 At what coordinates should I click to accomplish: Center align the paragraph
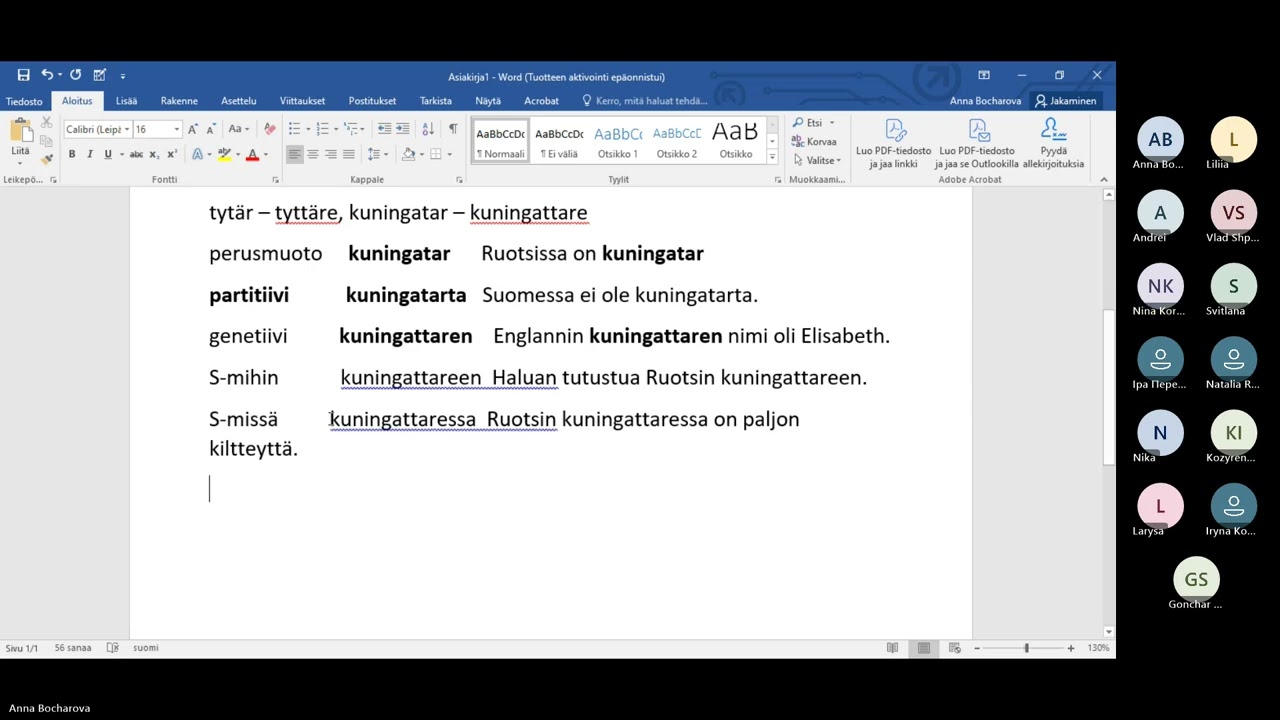click(312, 154)
